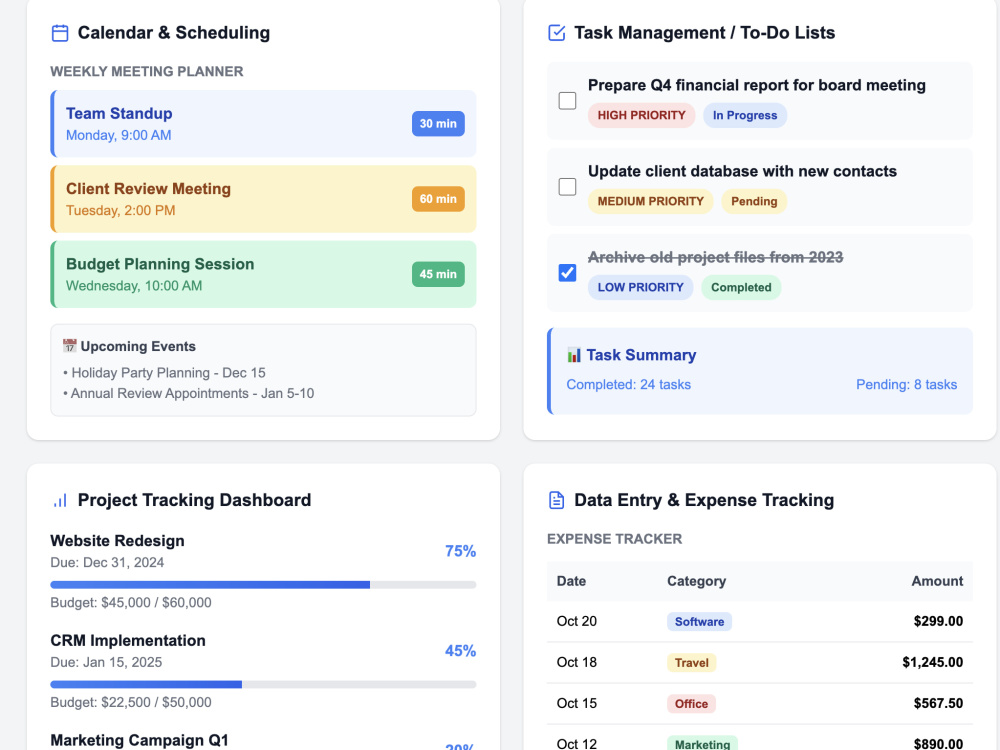Click Completed: 24 tasks text
Image resolution: width=1000 pixels, height=750 pixels.
click(x=628, y=385)
